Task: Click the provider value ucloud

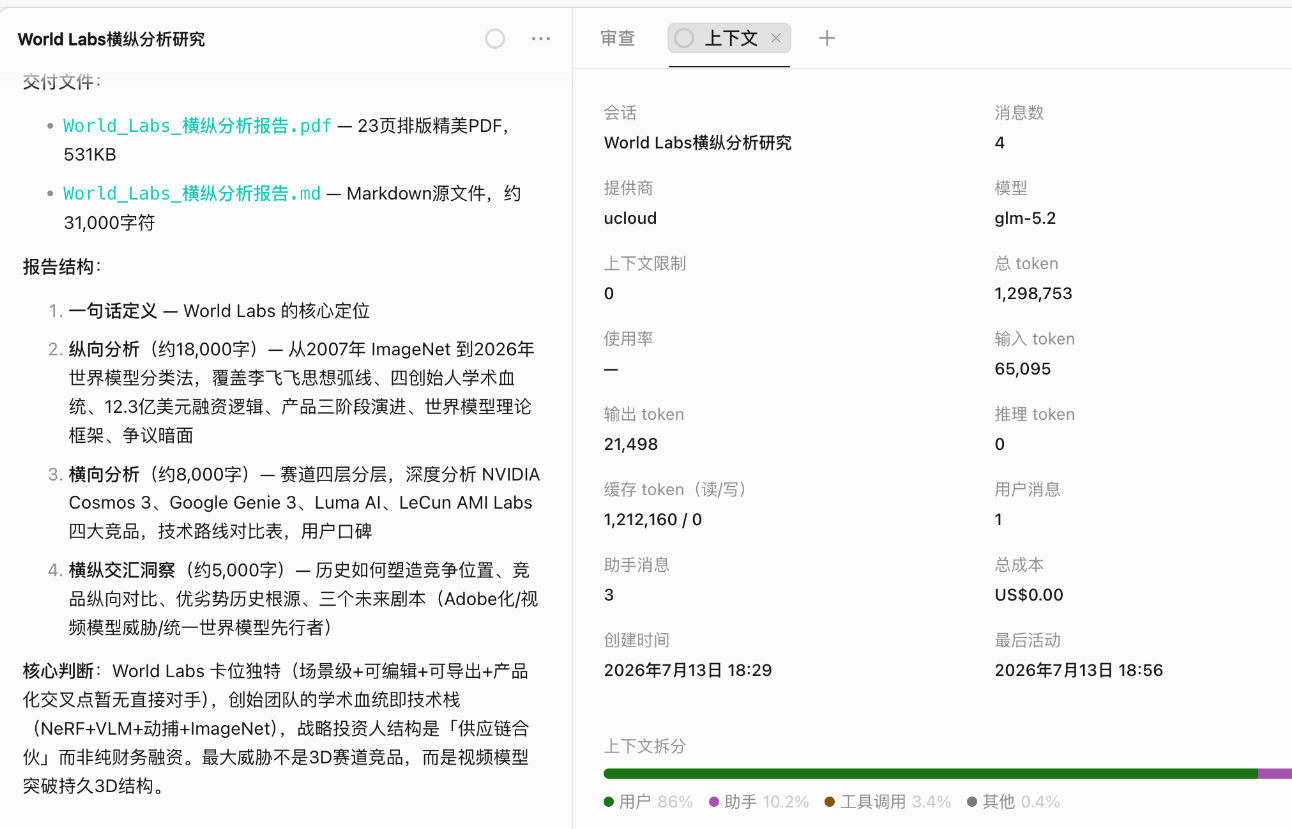Action: [x=630, y=218]
